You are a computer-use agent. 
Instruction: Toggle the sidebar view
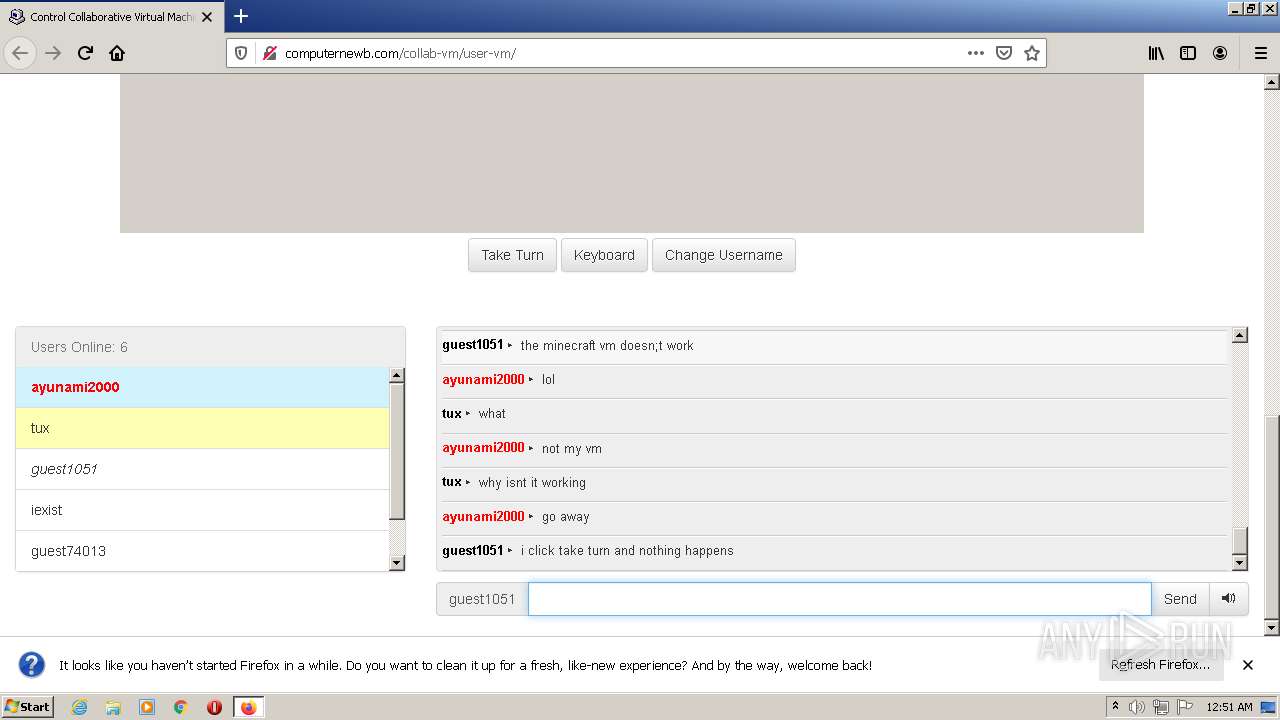point(1188,53)
